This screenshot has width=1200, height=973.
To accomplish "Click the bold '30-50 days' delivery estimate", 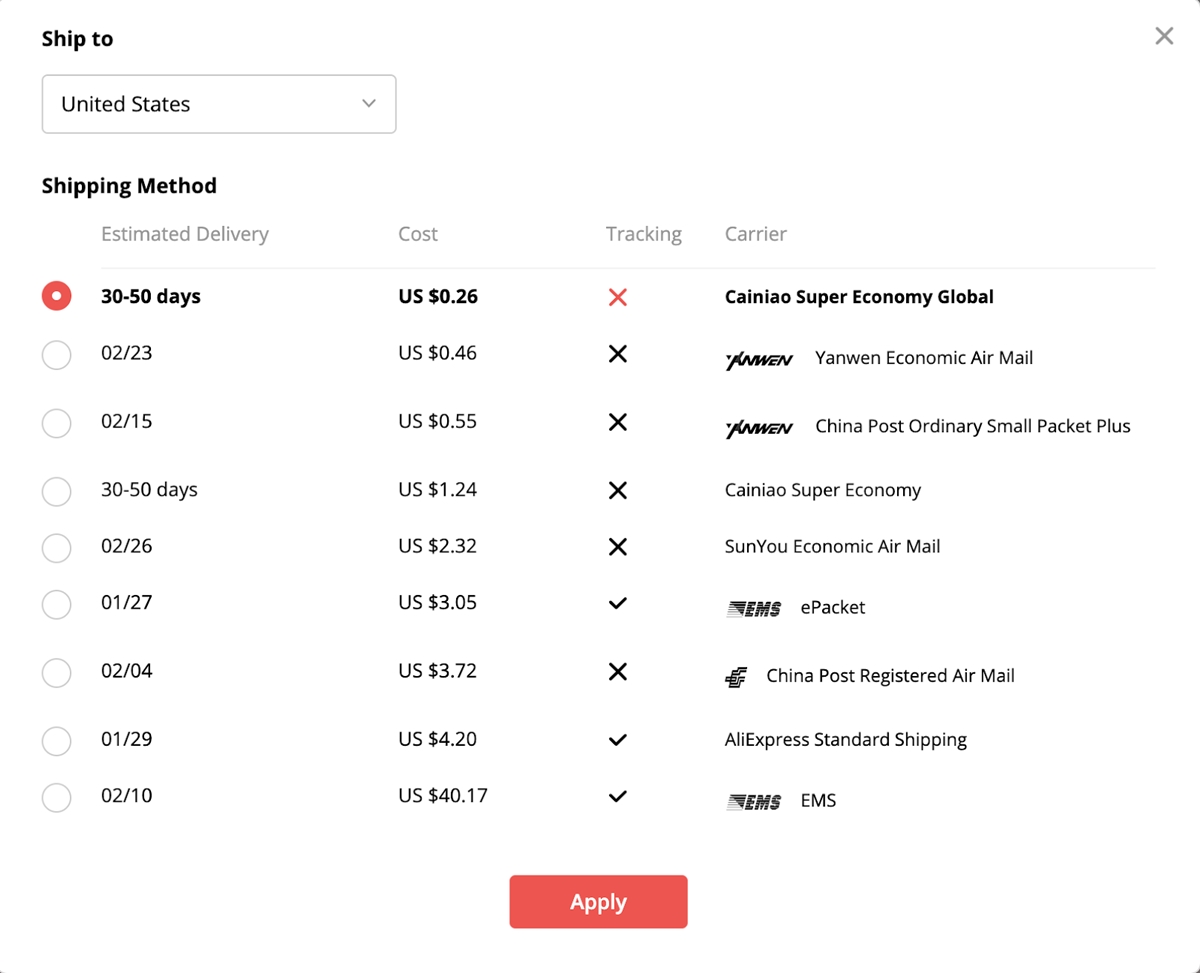I will 151,296.
